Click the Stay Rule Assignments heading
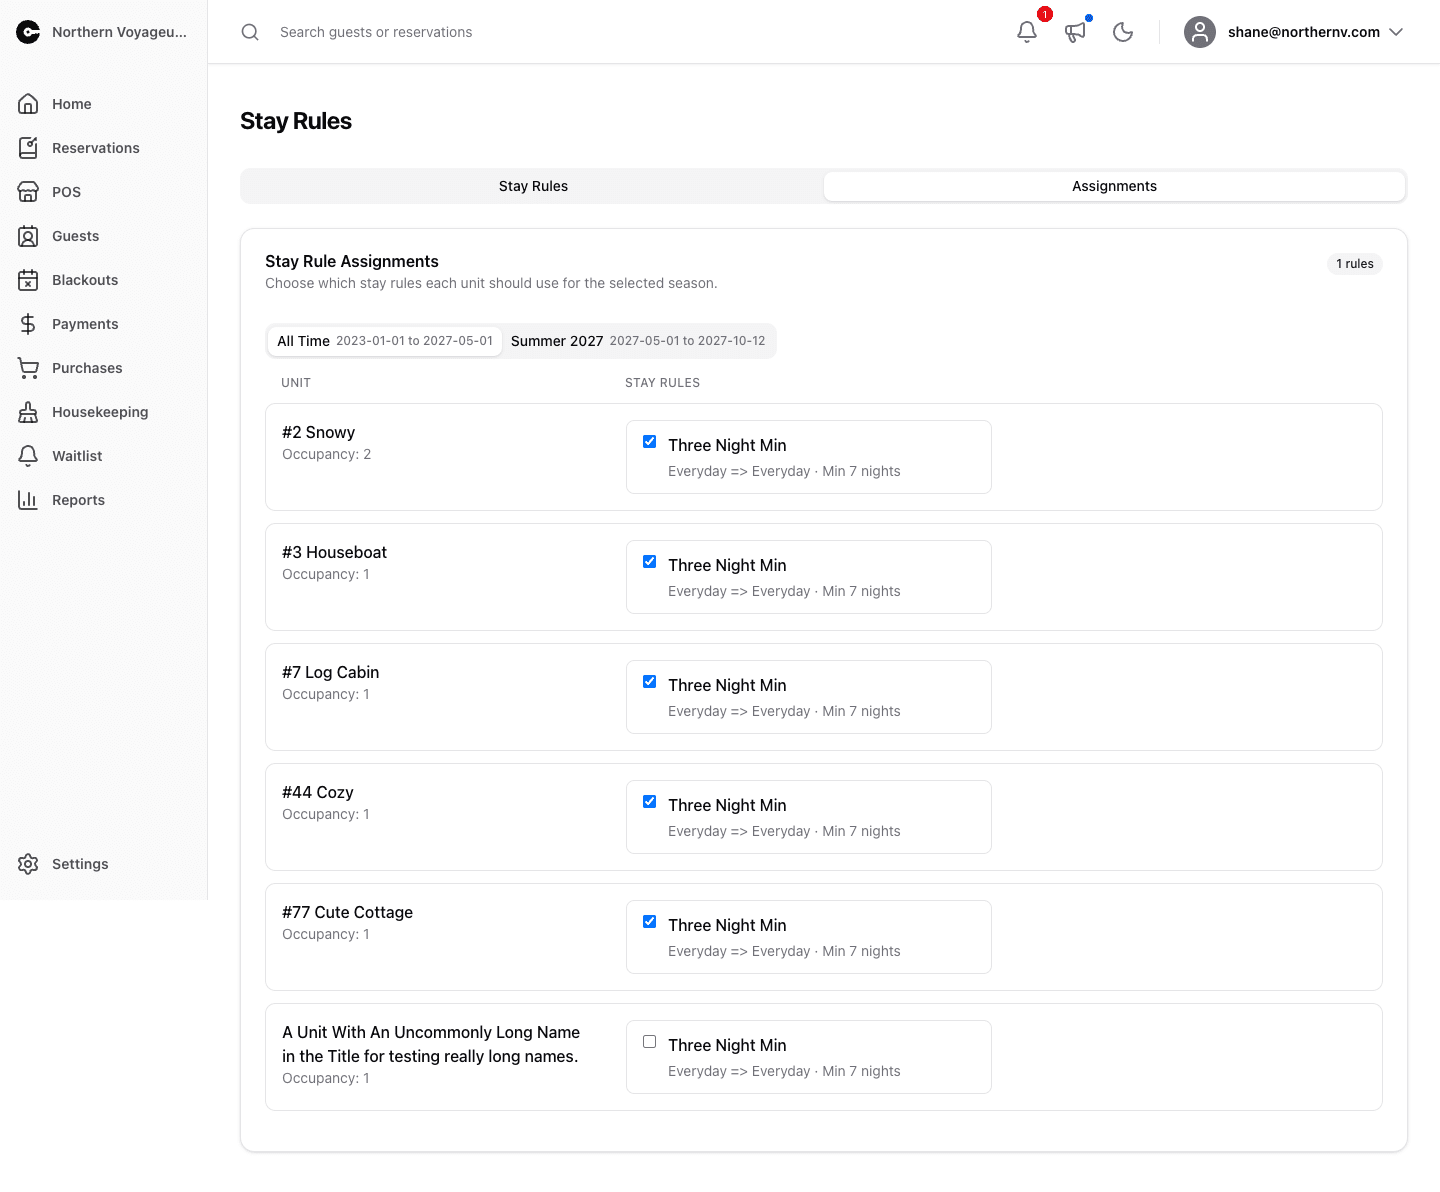Screen dimensions: 1440x1192 pyautogui.click(x=352, y=261)
